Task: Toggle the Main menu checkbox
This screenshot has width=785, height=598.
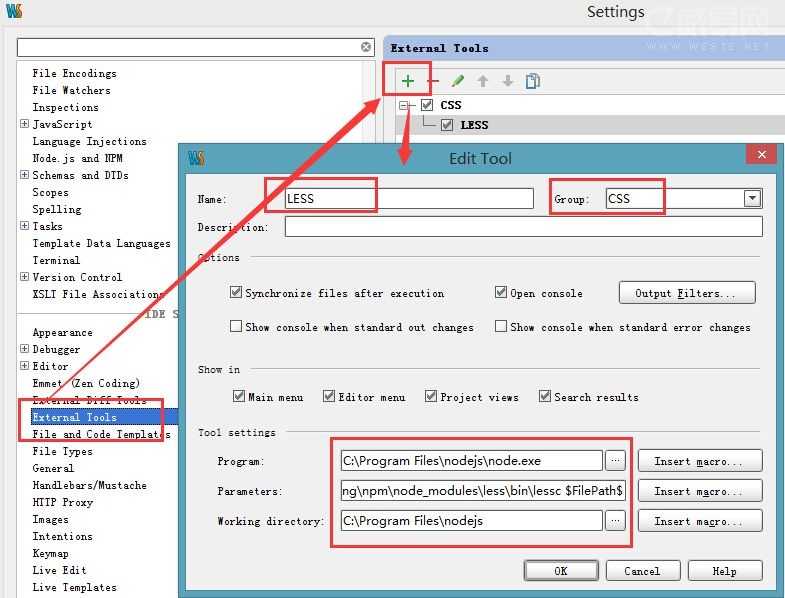Action: (x=239, y=396)
